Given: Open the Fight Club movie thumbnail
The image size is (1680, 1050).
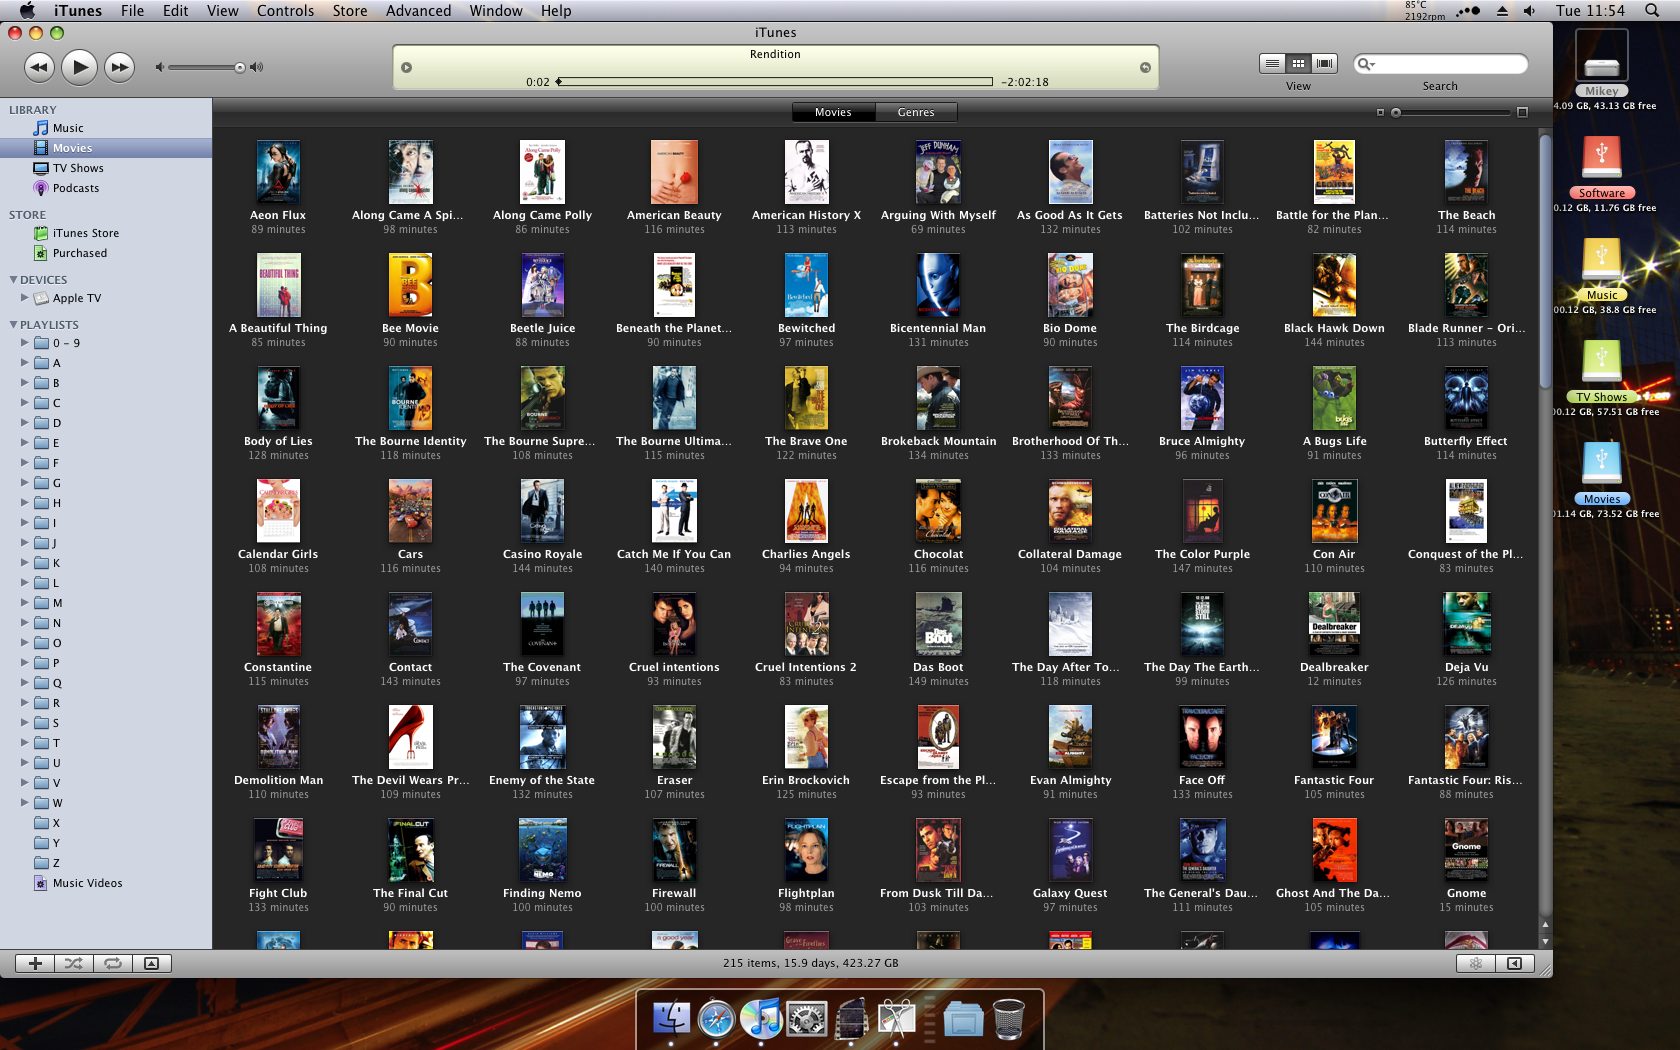Looking at the screenshot, I should coord(278,847).
